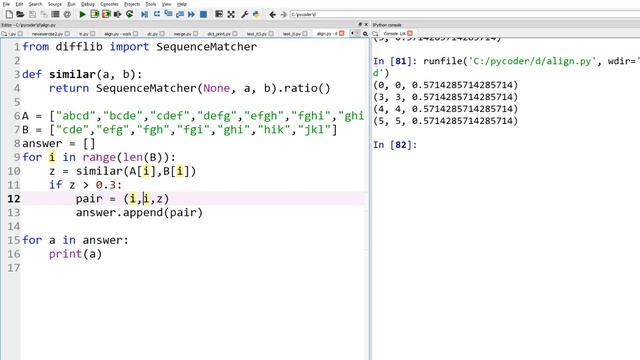Run current cell and advance
Screen dimensions: 640x360
click(x=106, y=14)
